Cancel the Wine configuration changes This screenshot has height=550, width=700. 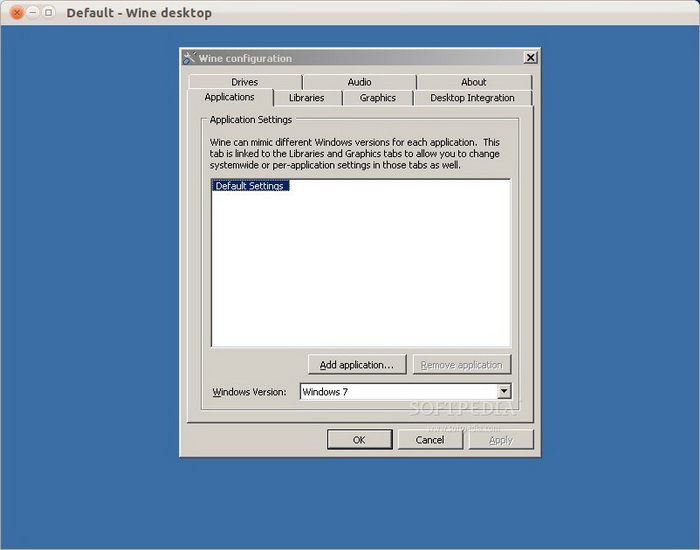pyautogui.click(x=430, y=440)
